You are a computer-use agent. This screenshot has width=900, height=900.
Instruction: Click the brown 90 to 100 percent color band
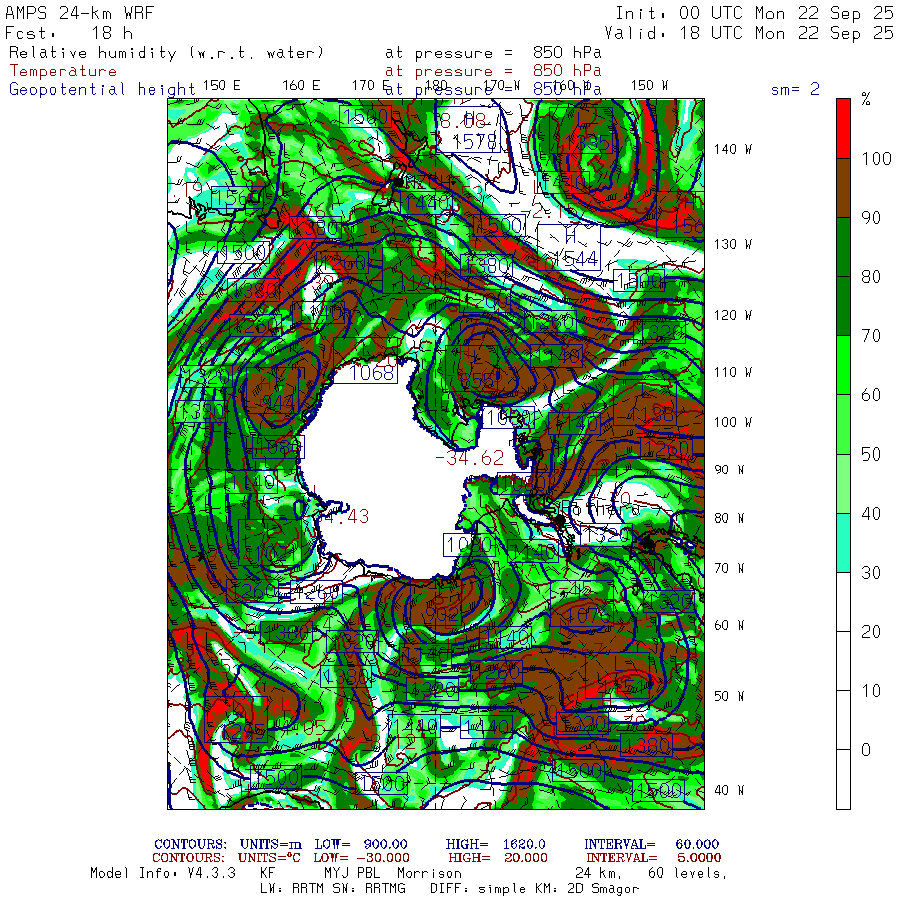843,188
